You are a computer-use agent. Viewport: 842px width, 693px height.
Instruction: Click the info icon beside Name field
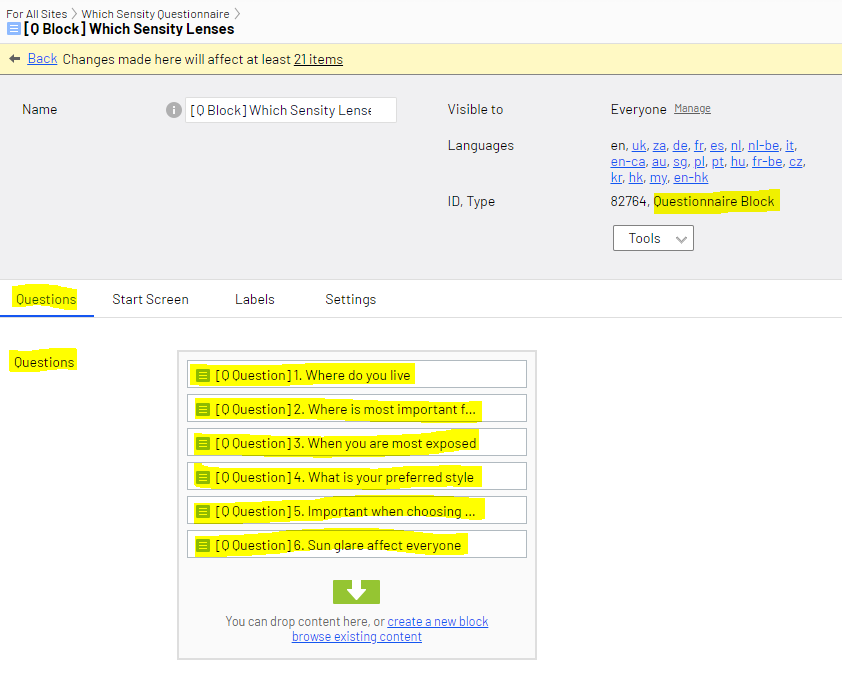173,110
